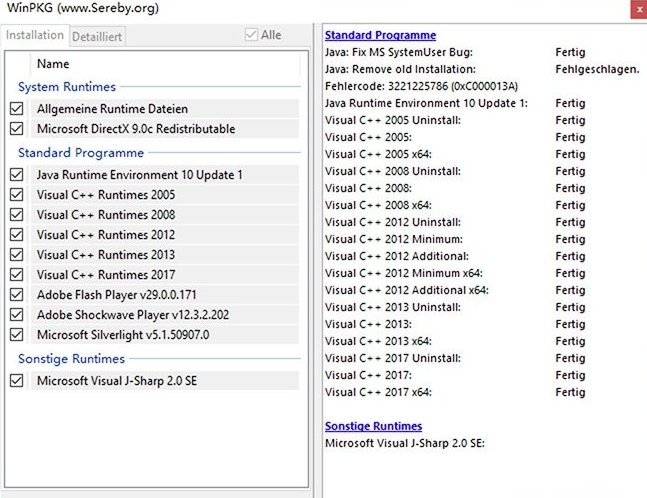Uncheck Microsoft Visual J-Sharp 2.0 SE checkbox
The width and height of the screenshot is (647, 498).
(x=17, y=380)
